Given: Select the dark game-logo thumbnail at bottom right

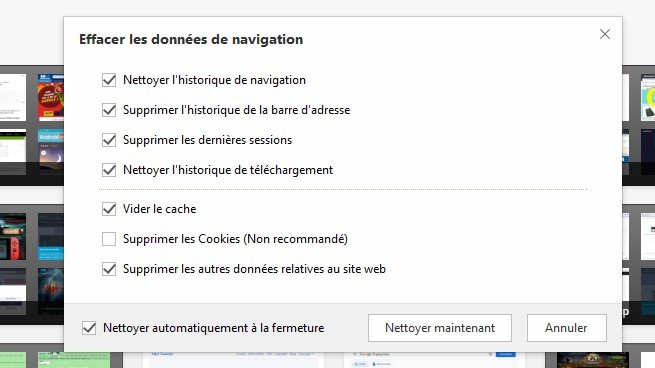Looking at the screenshot, I should click(x=593, y=360).
